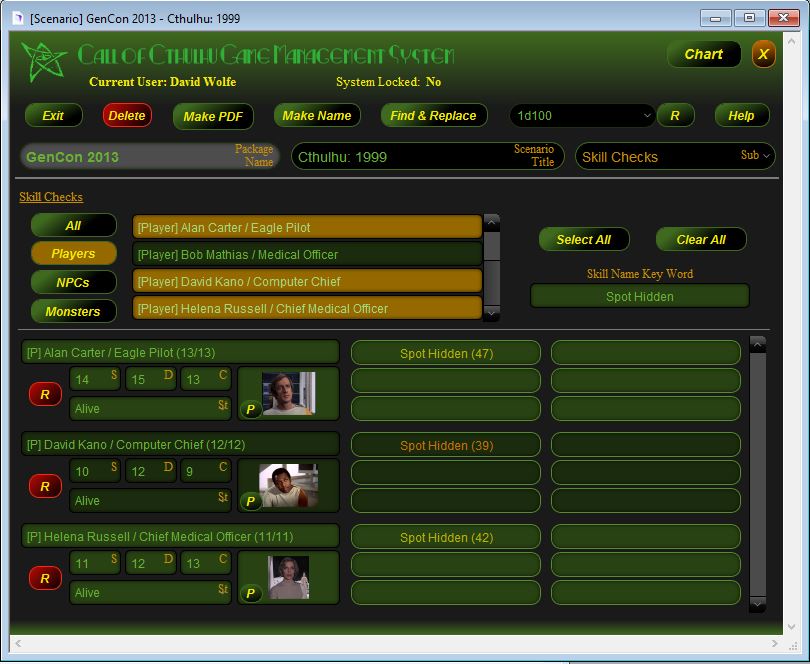Click David Kano's Alive status field
This screenshot has height=664, width=810.
coord(150,500)
